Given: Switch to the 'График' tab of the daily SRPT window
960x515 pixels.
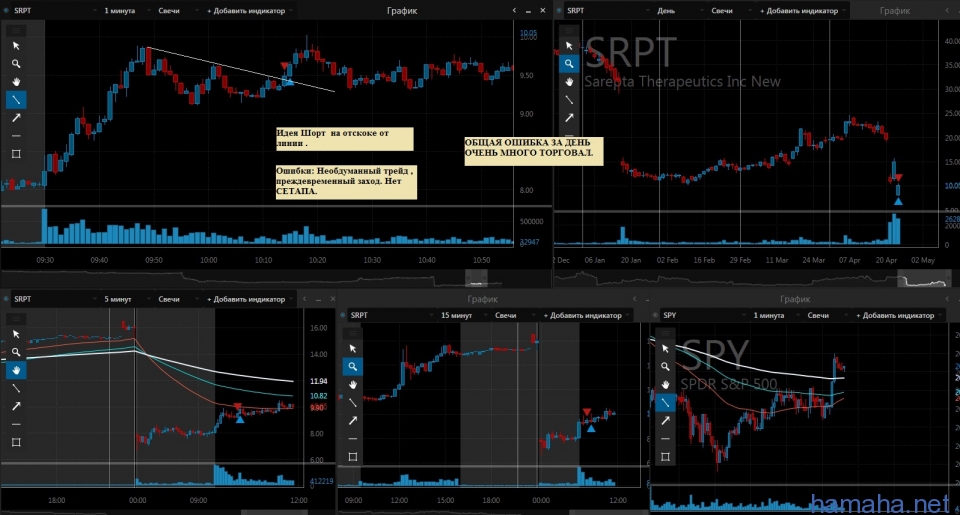Looking at the screenshot, I should (895, 10).
